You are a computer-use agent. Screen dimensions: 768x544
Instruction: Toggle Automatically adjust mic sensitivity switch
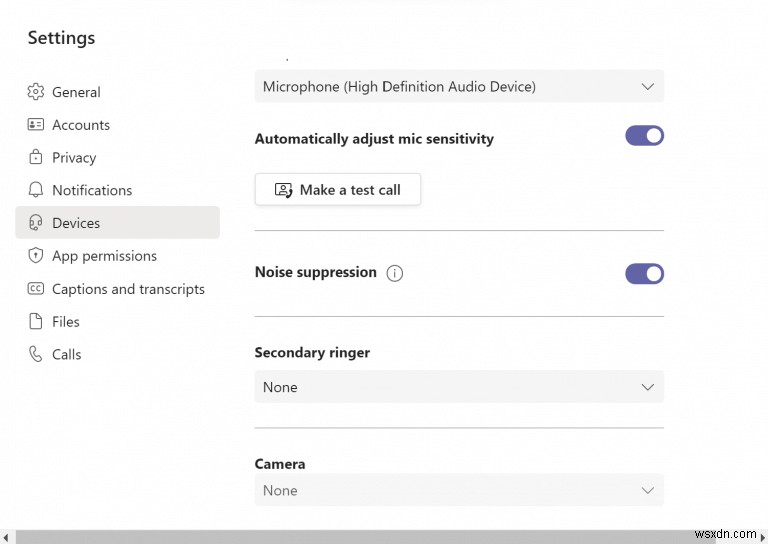click(x=644, y=136)
